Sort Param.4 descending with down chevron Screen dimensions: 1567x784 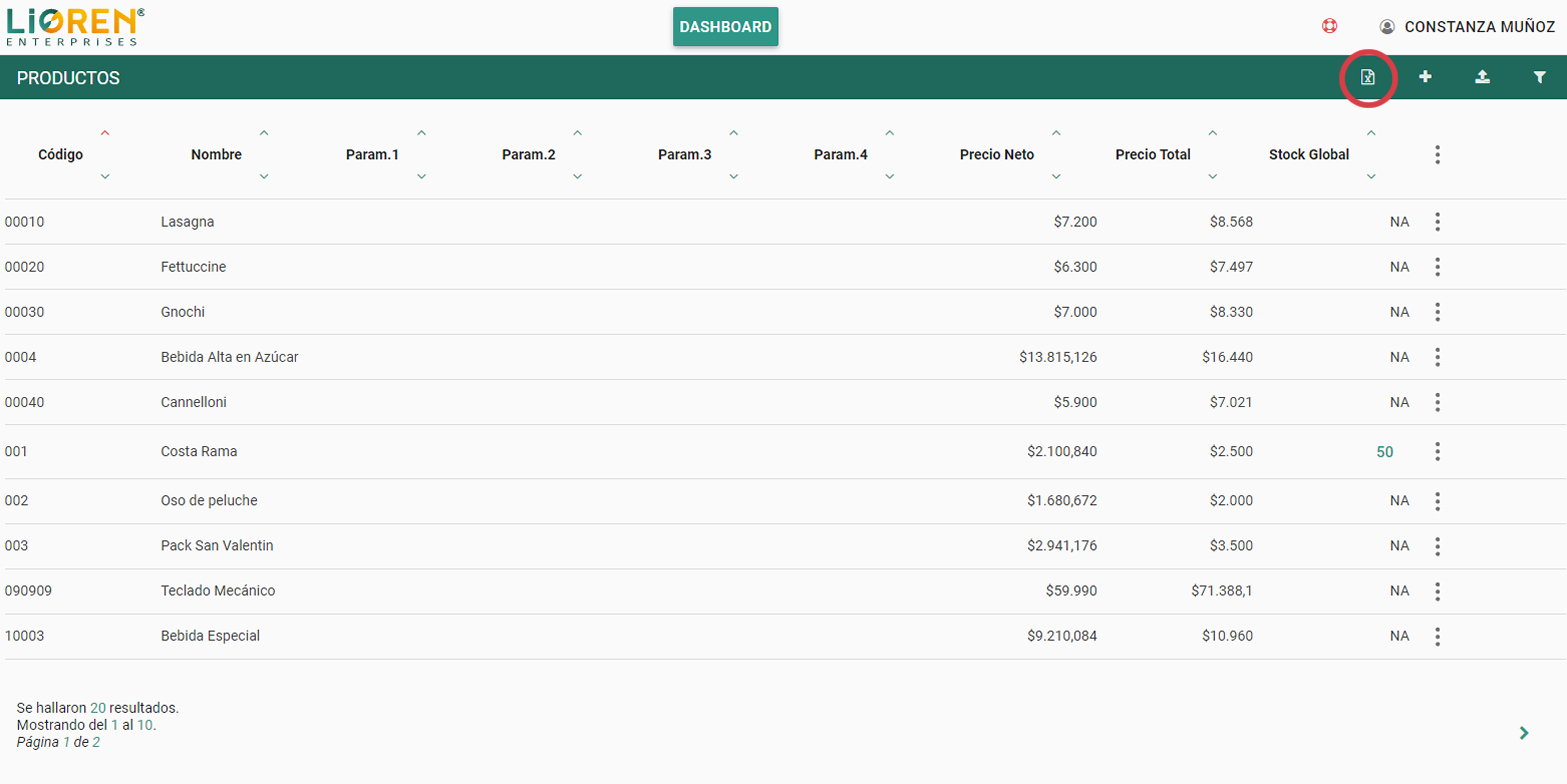pyautogui.click(x=889, y=177)
